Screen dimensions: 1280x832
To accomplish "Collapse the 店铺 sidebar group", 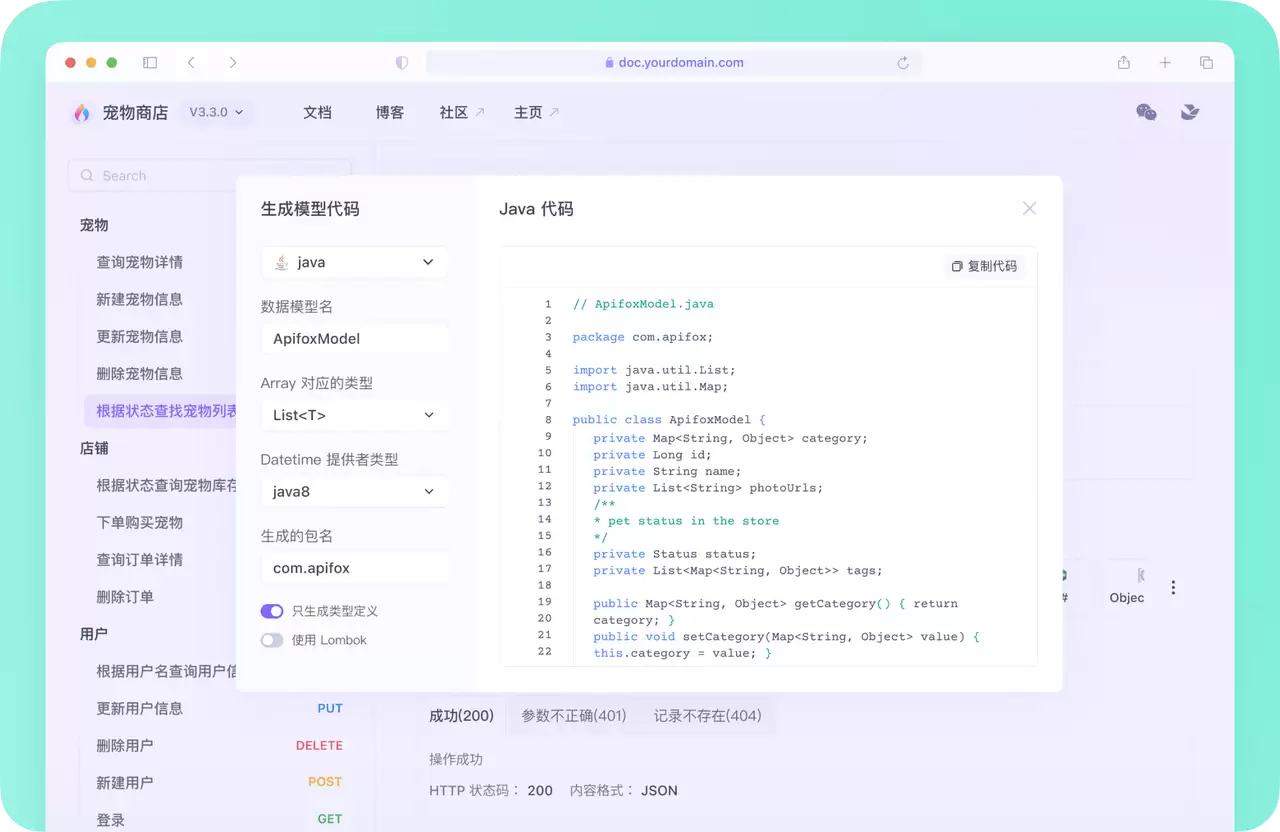I will tap(94, 448).
